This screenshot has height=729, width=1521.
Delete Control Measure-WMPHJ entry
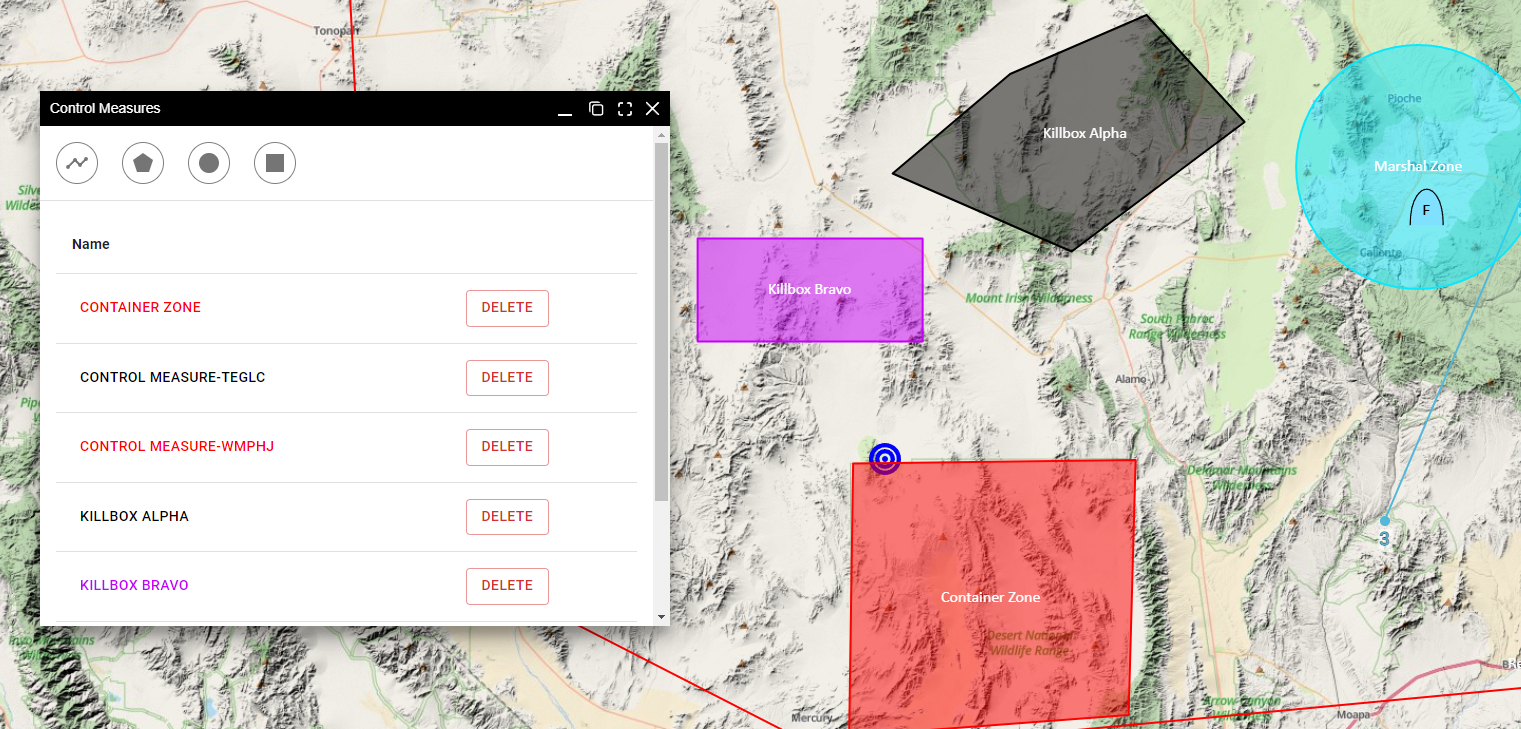[507, 447]
